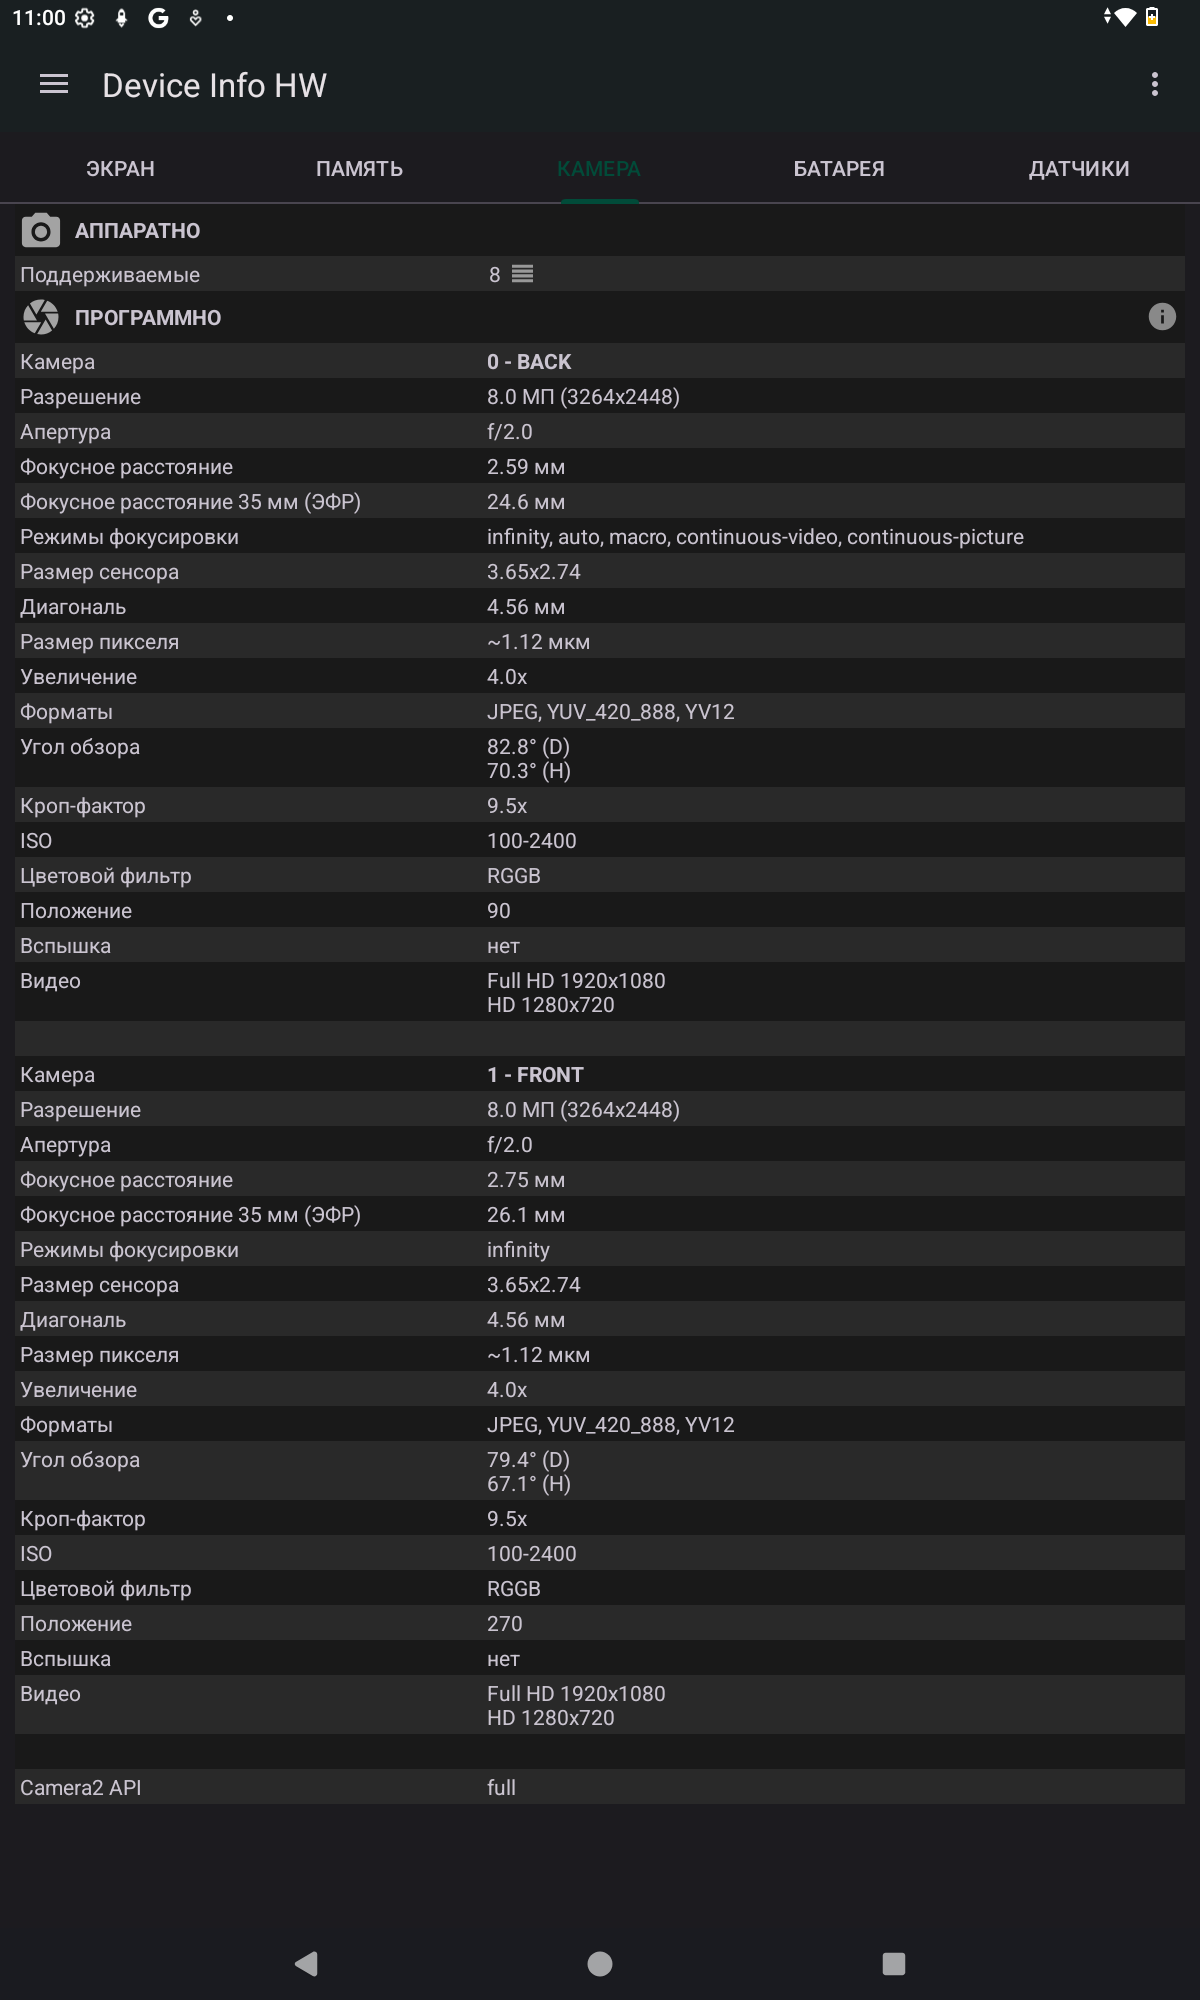Tap the info icon beside ПРОГРАММНО

(x=1162, y=317)
